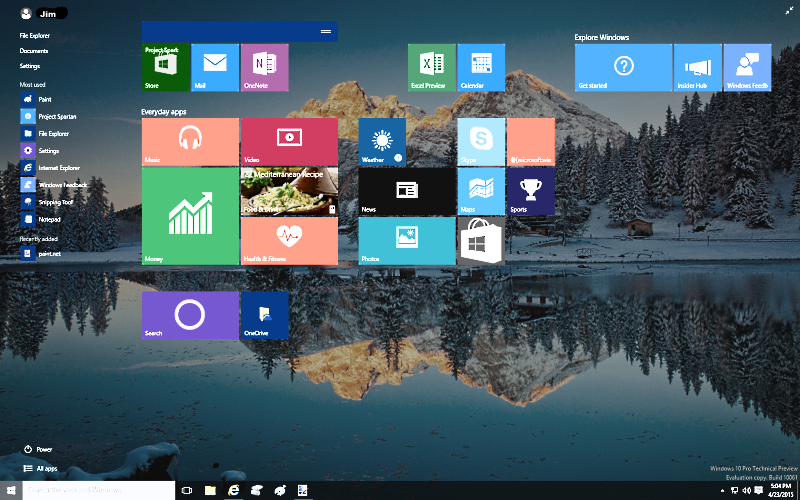The width and height of the screenshot is (800, 500).
Task: Open the Music tile
Action: (190, 142)
